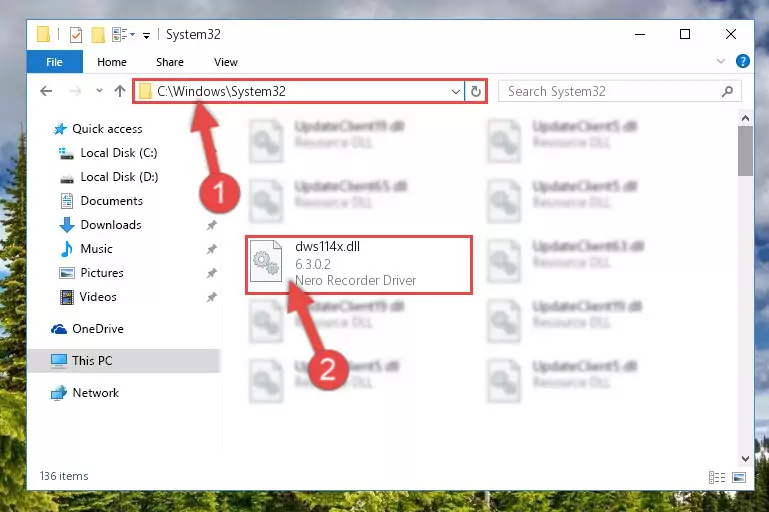
Task: Open Pictures in the navigation pane
Action: [x=102, y=273]
